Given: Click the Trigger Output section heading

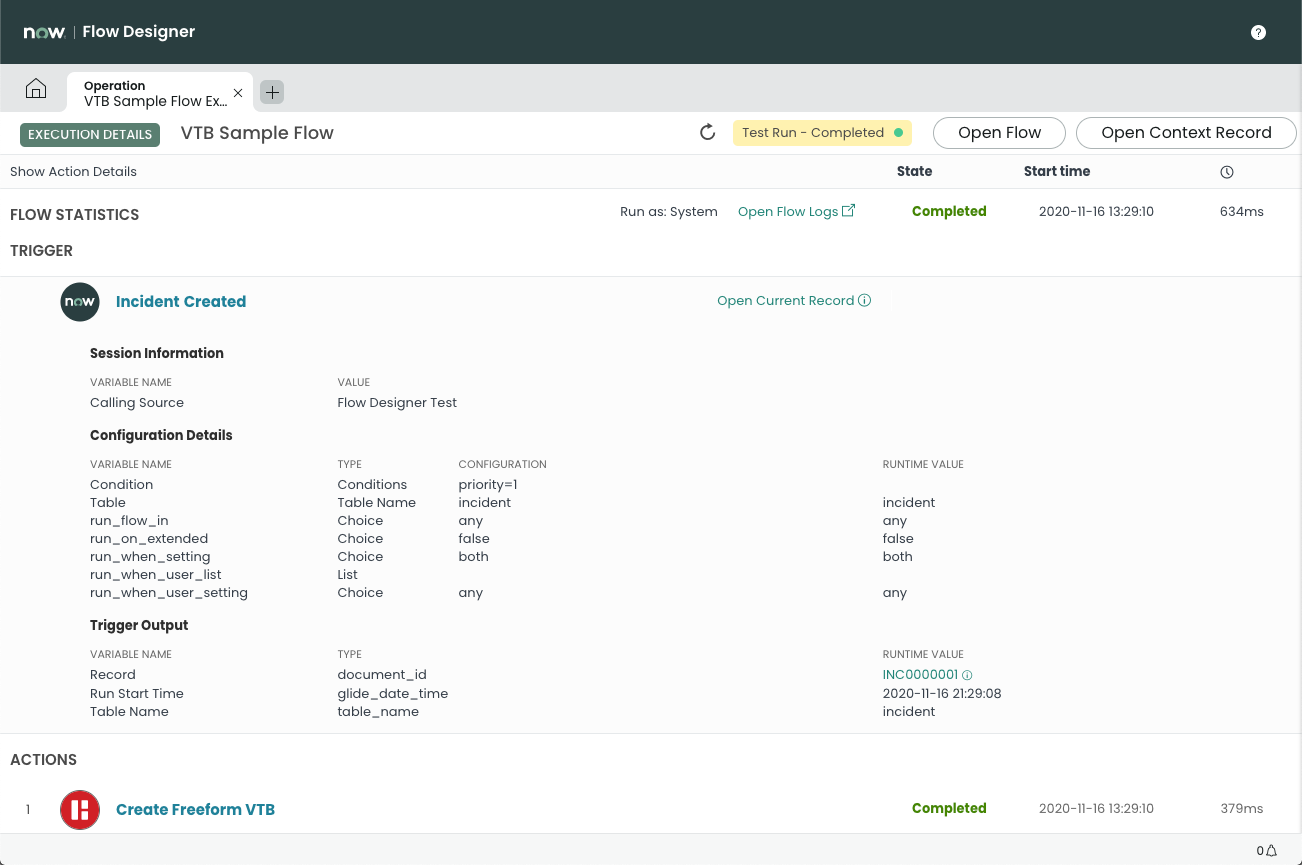Looking at the screenshot, I should point(139,625).
